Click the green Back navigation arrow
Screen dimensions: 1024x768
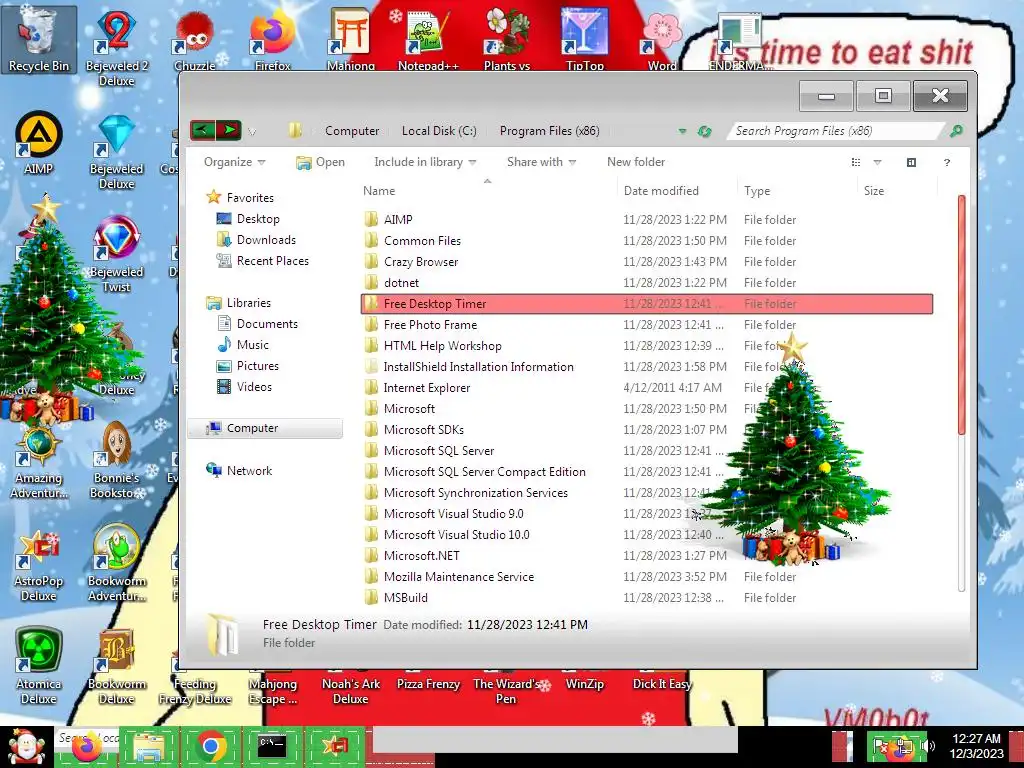pyautogui.click(x=202, y=131)
